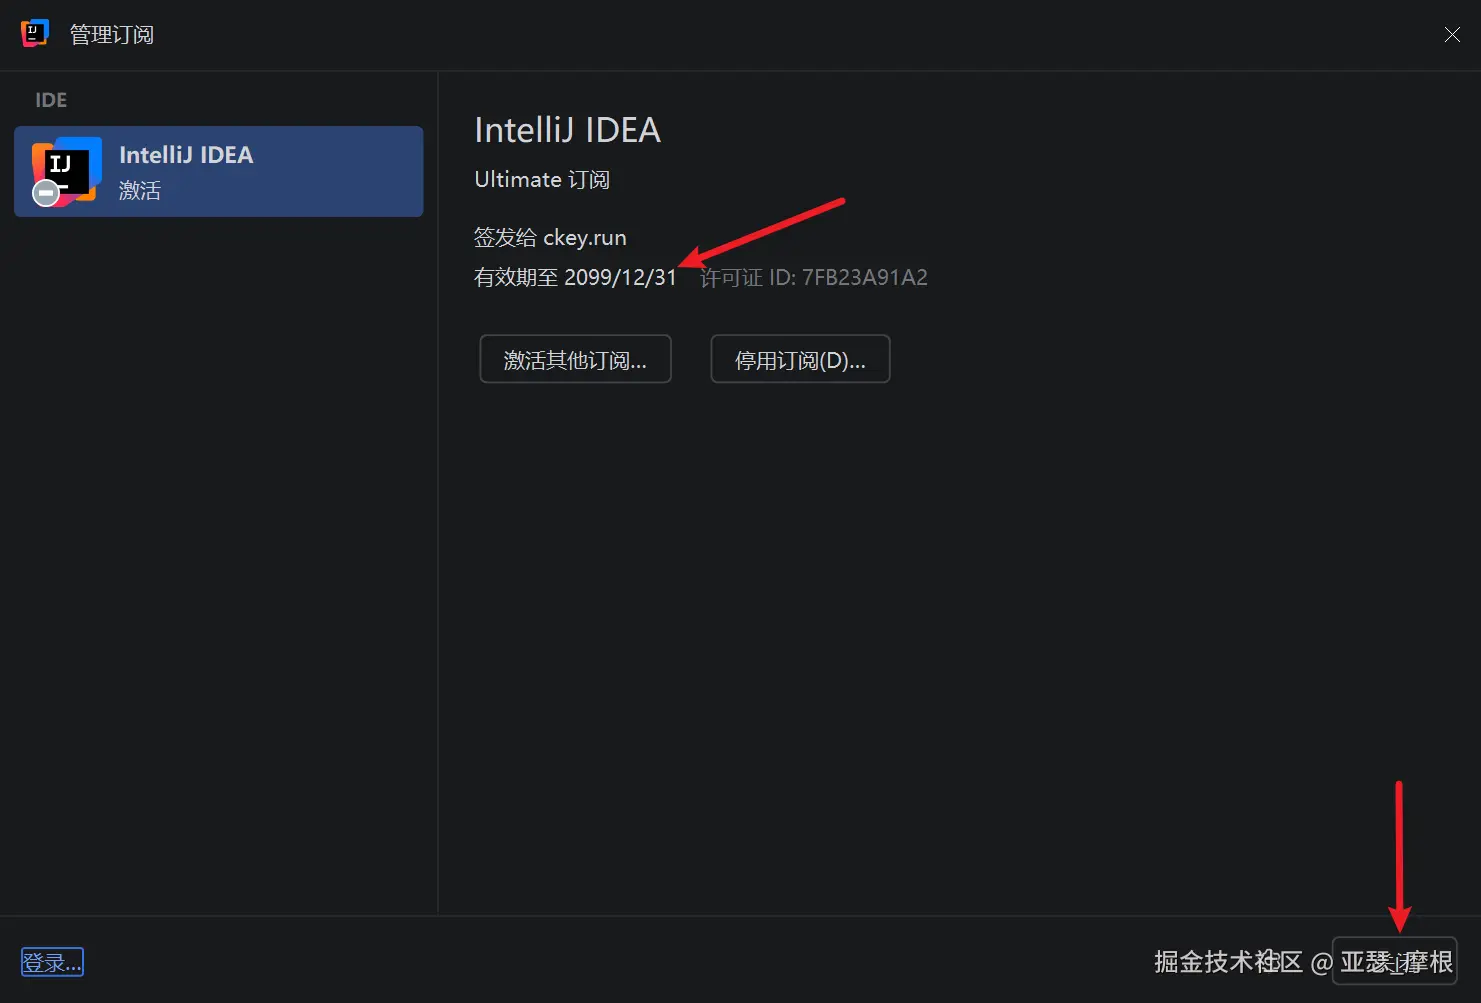Viewport: 1481px width, 1003px height.
Task: Click the 停用订阅(D)... button
Action: (800, 359)
